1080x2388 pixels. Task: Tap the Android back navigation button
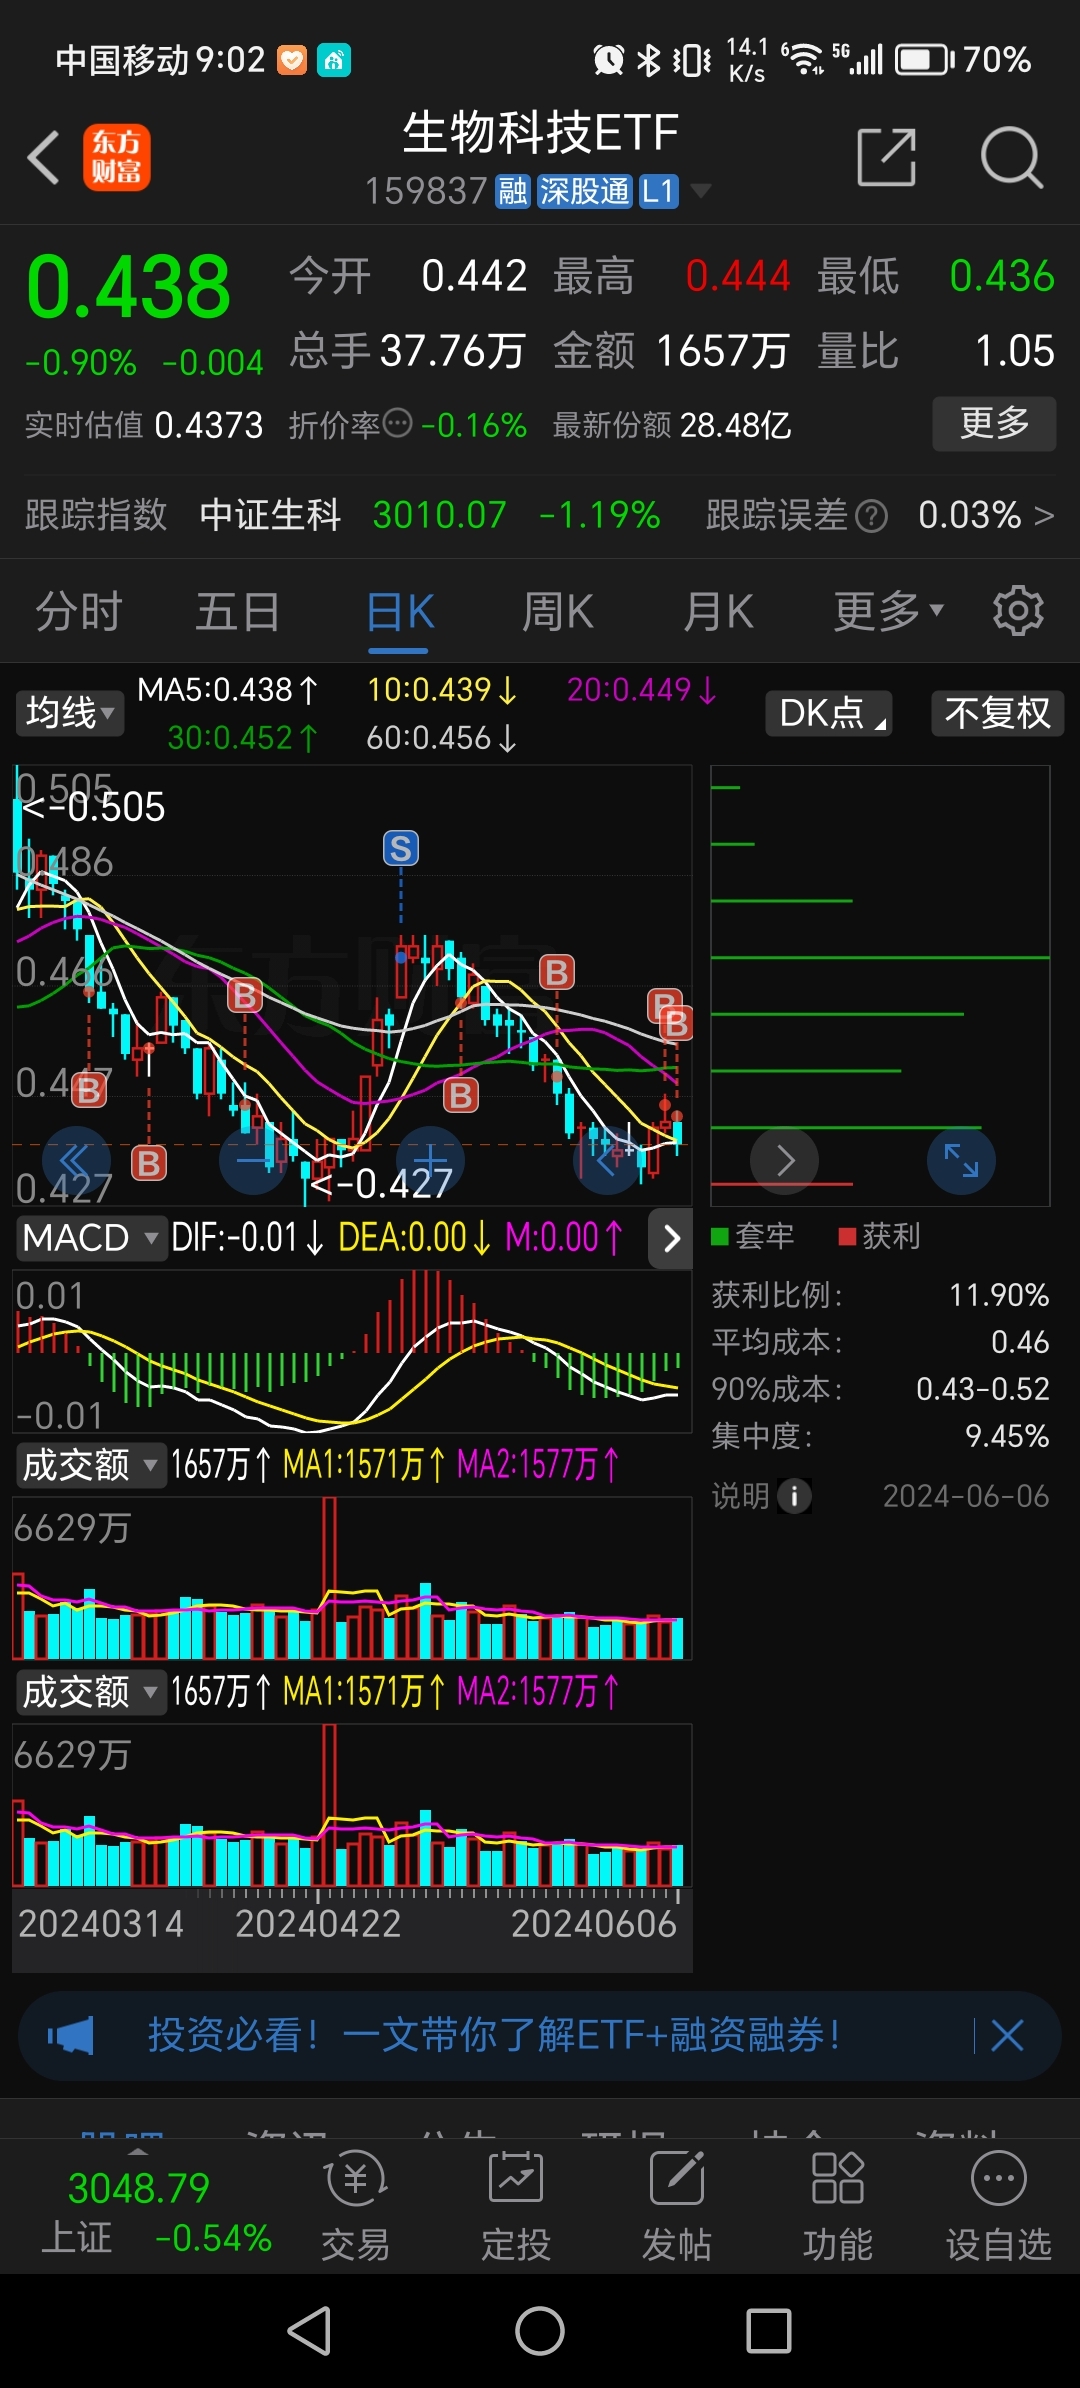pyautogui.click(x=310, y=2331)
